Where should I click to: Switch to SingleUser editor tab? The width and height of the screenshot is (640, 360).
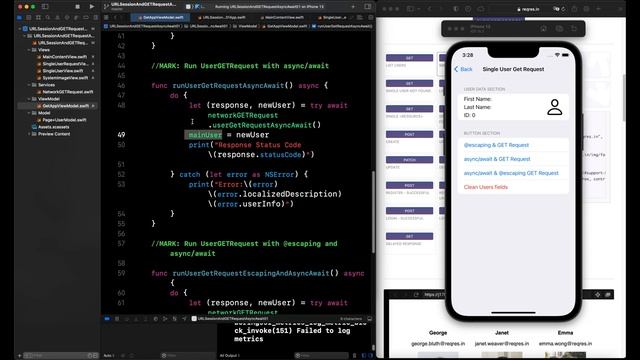point(332,18)
